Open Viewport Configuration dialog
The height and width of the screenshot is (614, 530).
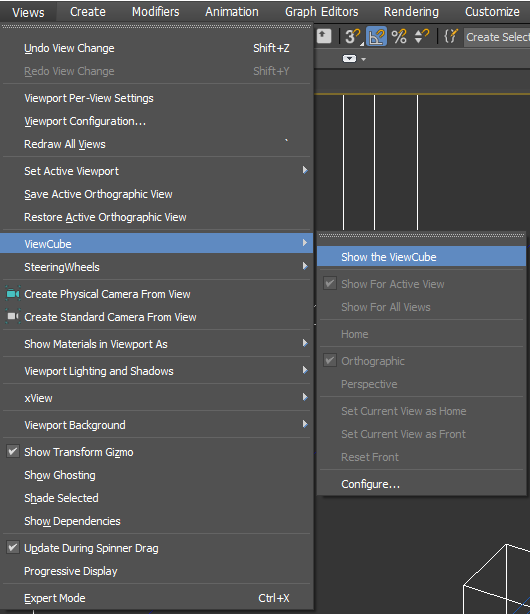coord(157,121)
